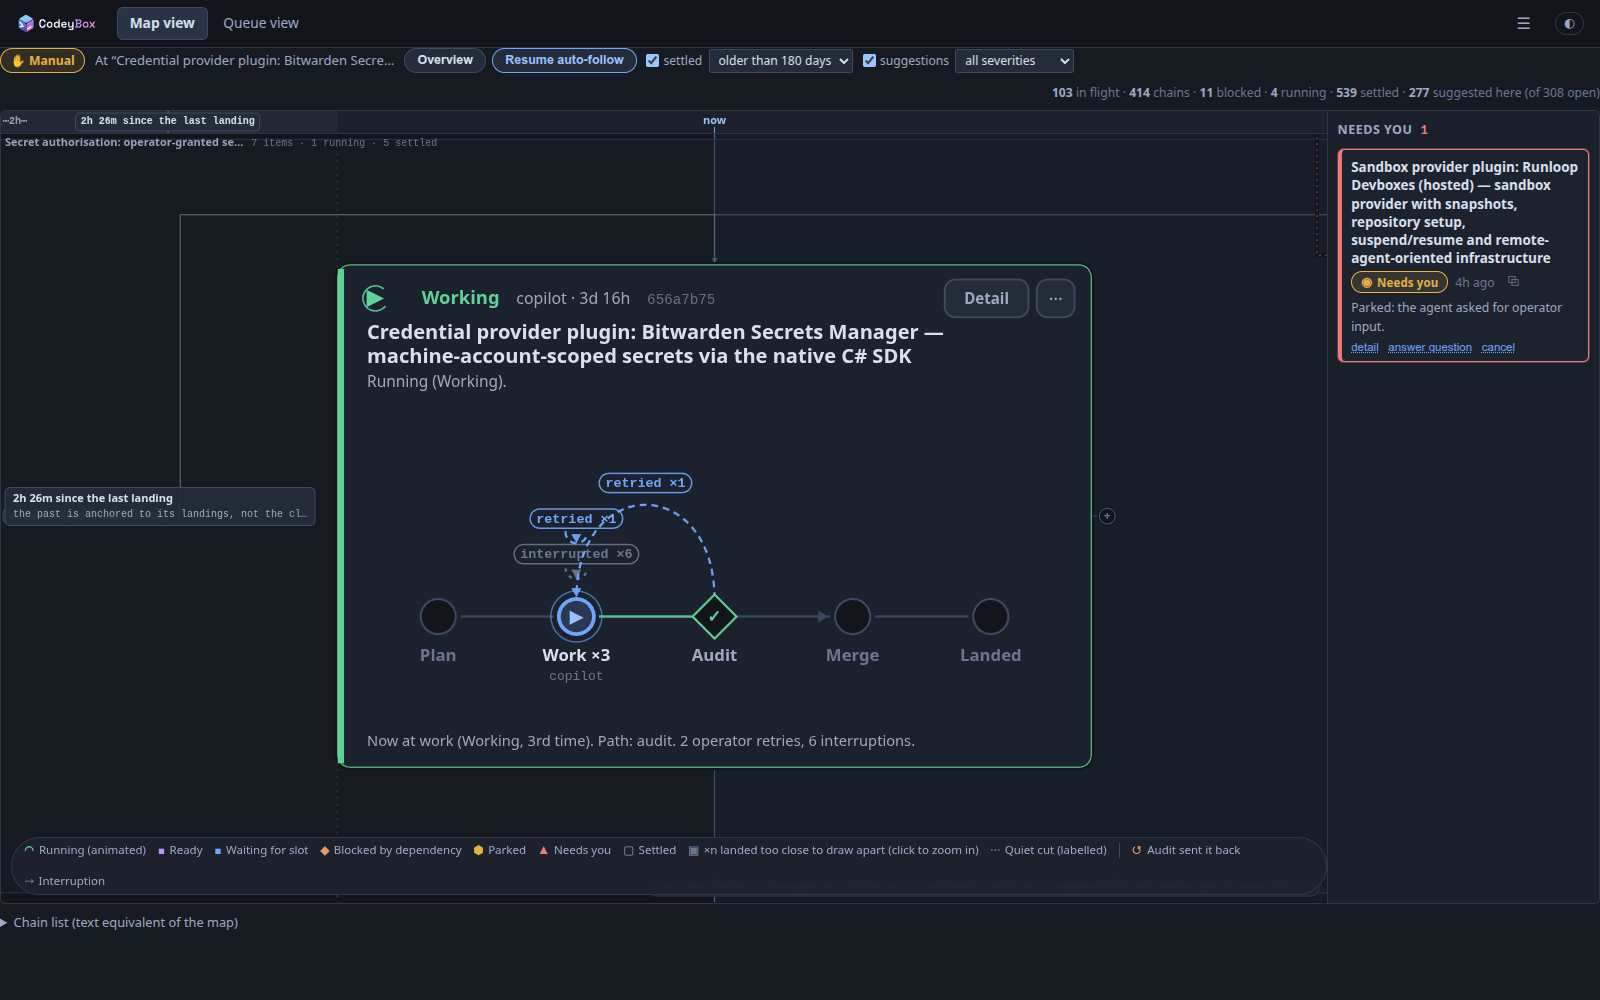Click the Sandbox provider plugin card title
The width and height of the screenshot is (1600, 1000).
[1464, 212]
